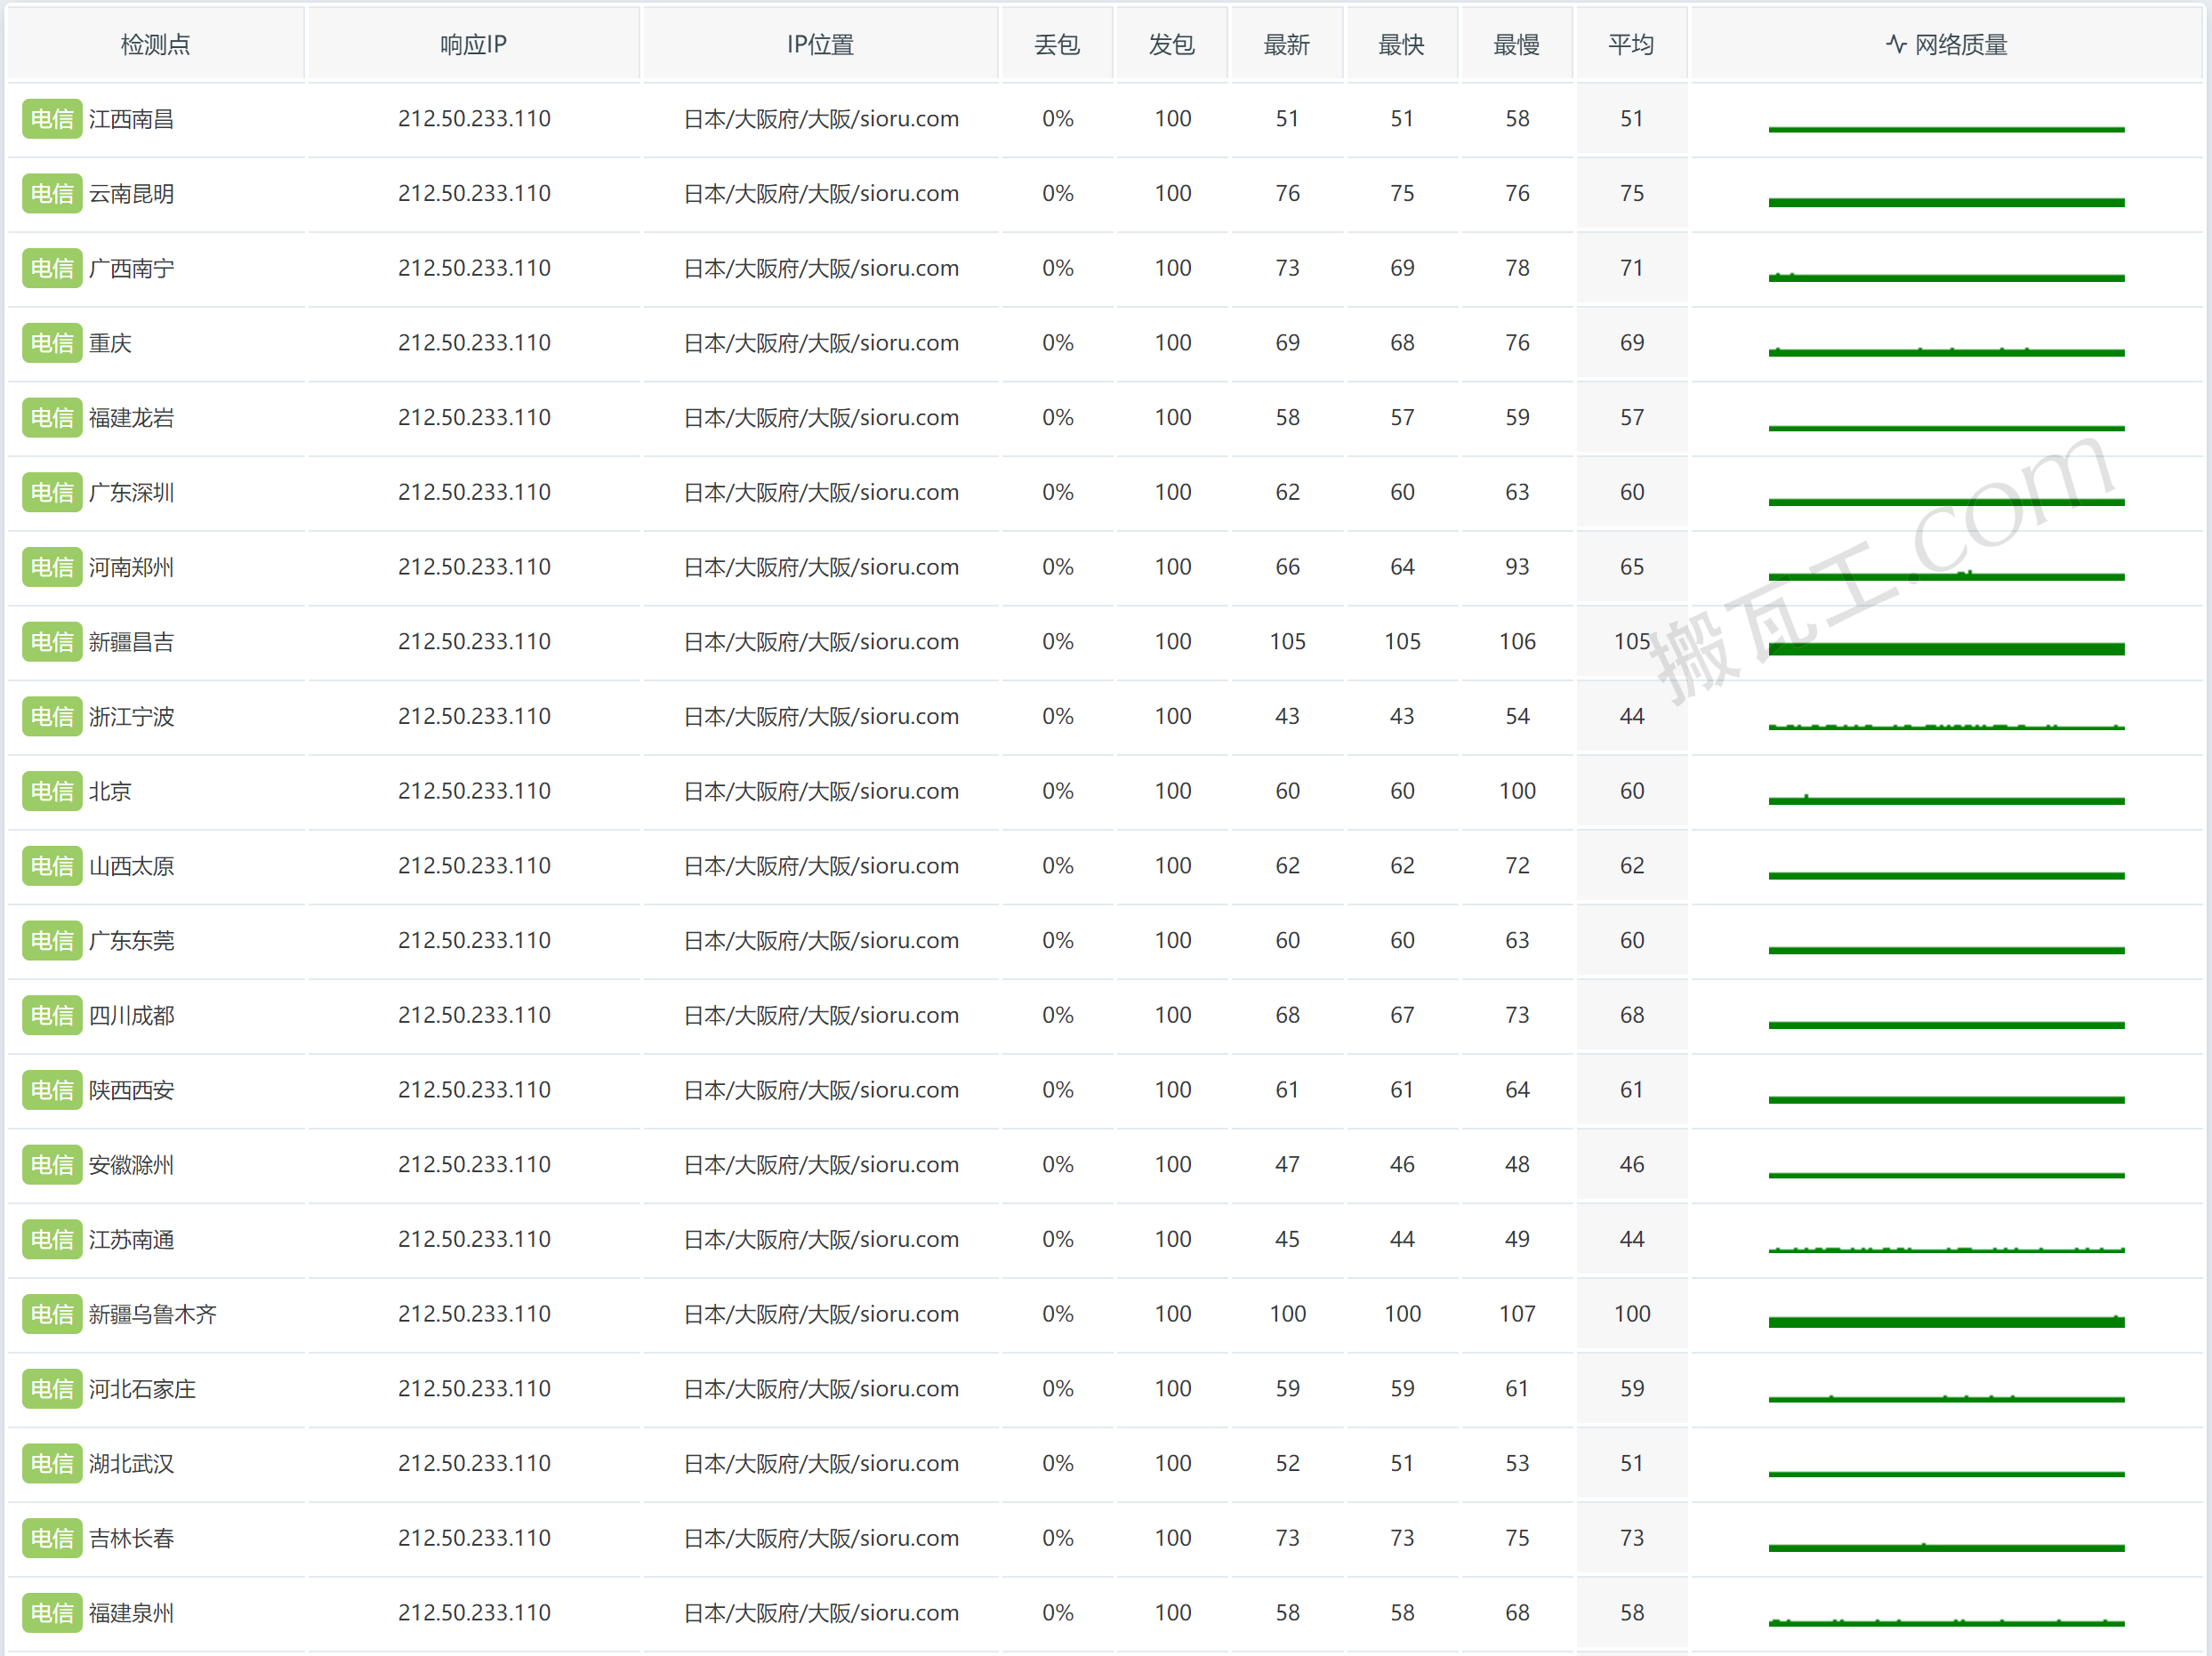
Task: Click the 电信 badge beside 北京
Action: (x=52, y=791)
